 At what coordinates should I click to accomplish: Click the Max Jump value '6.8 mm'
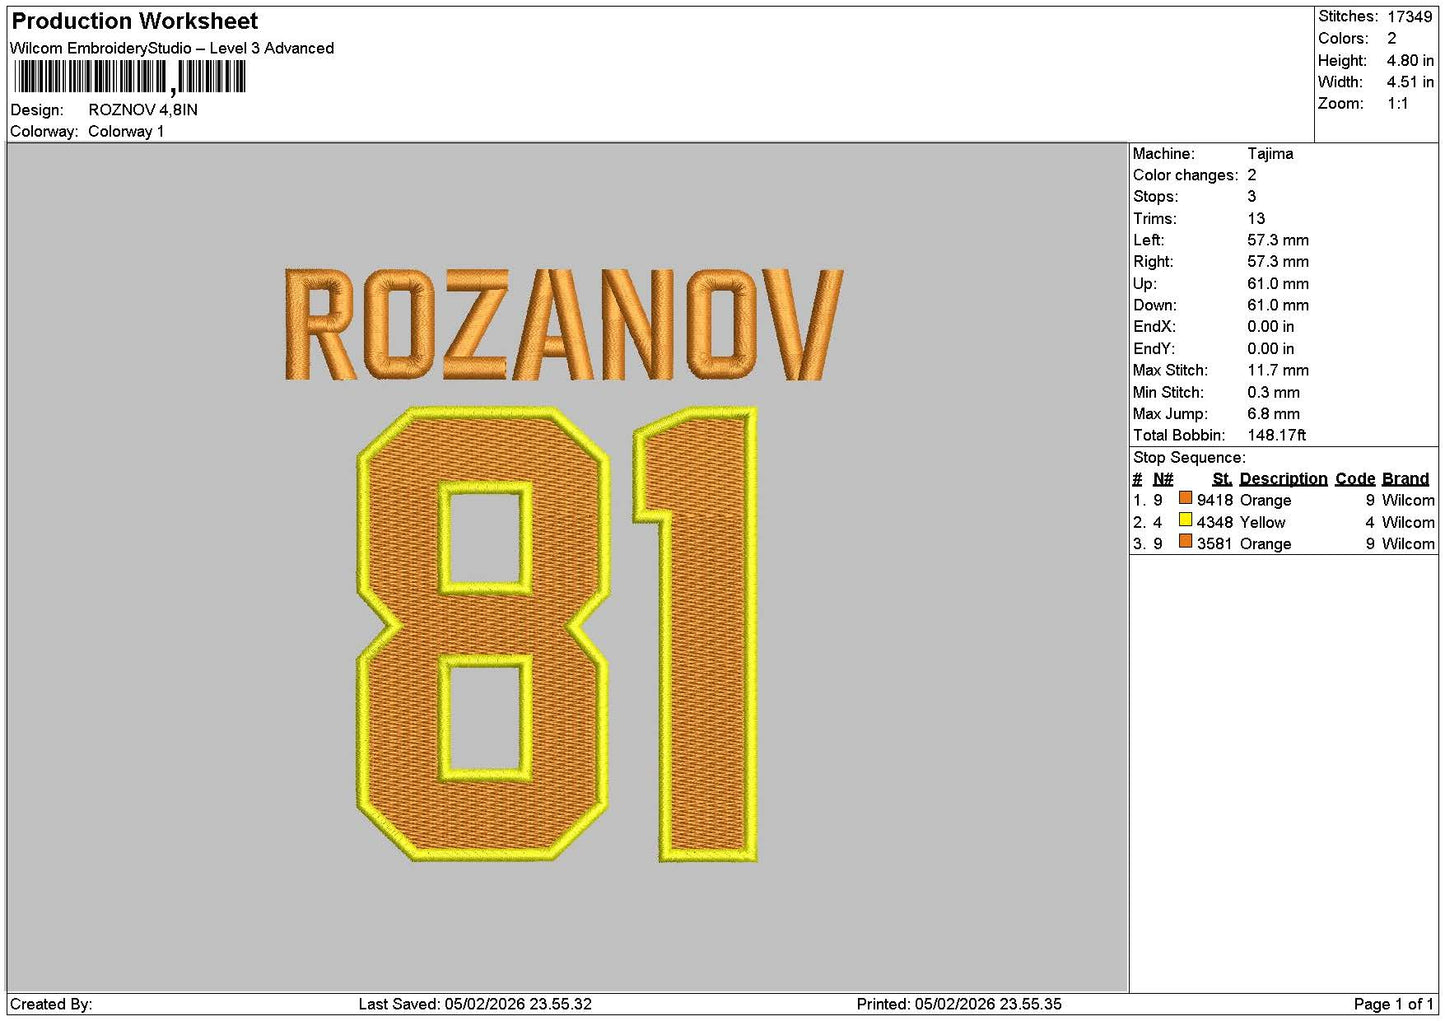point(1274,414)
